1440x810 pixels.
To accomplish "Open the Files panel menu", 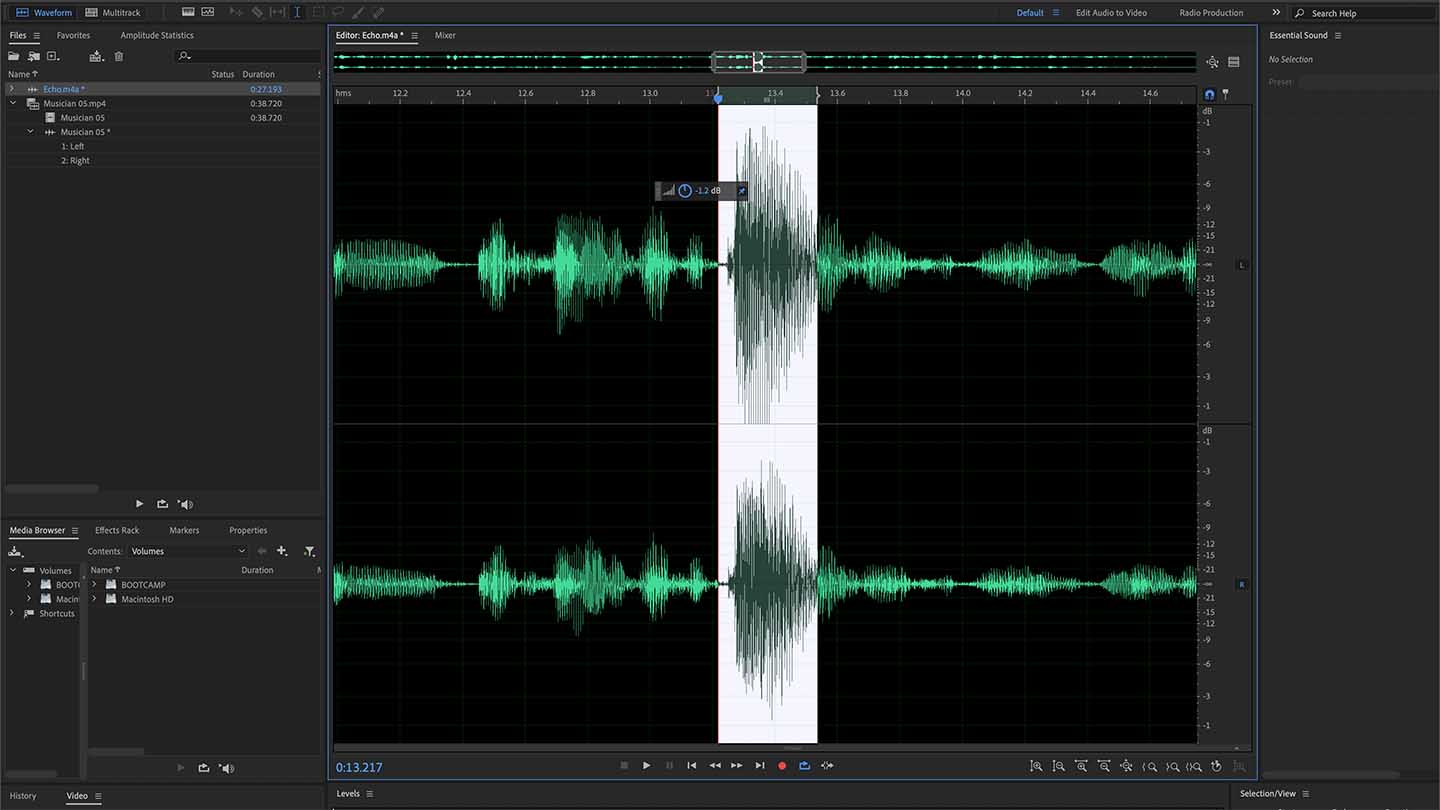I will pyautogui.click(x=37, y=35).
